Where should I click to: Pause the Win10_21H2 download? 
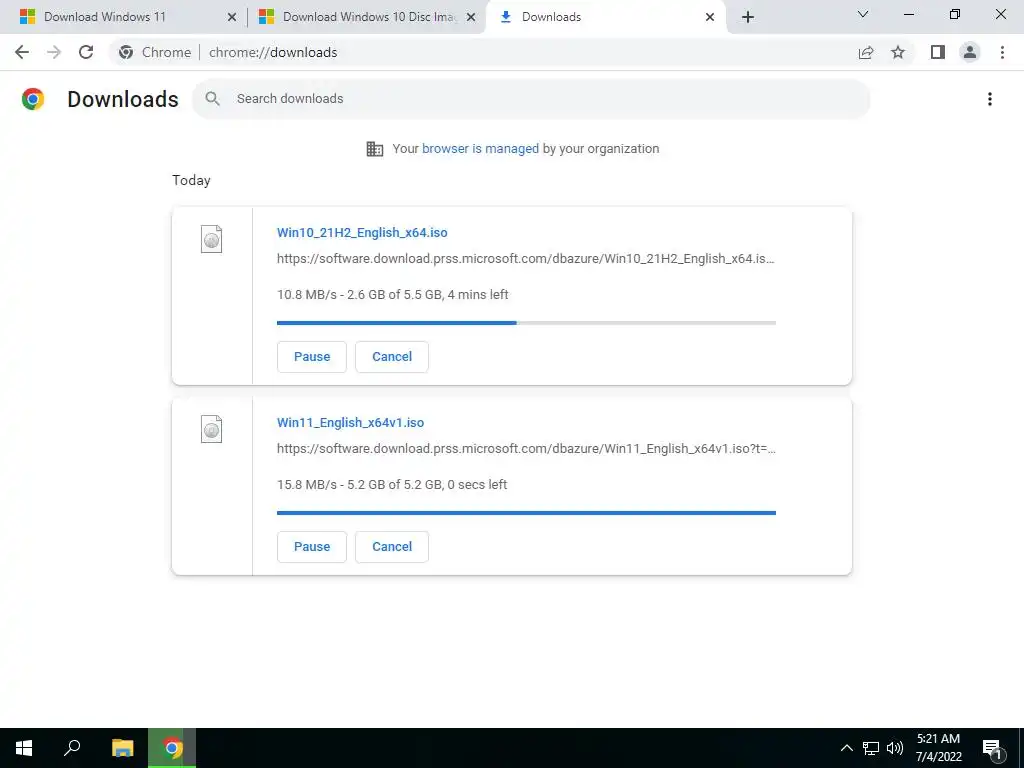pos(312,357)
